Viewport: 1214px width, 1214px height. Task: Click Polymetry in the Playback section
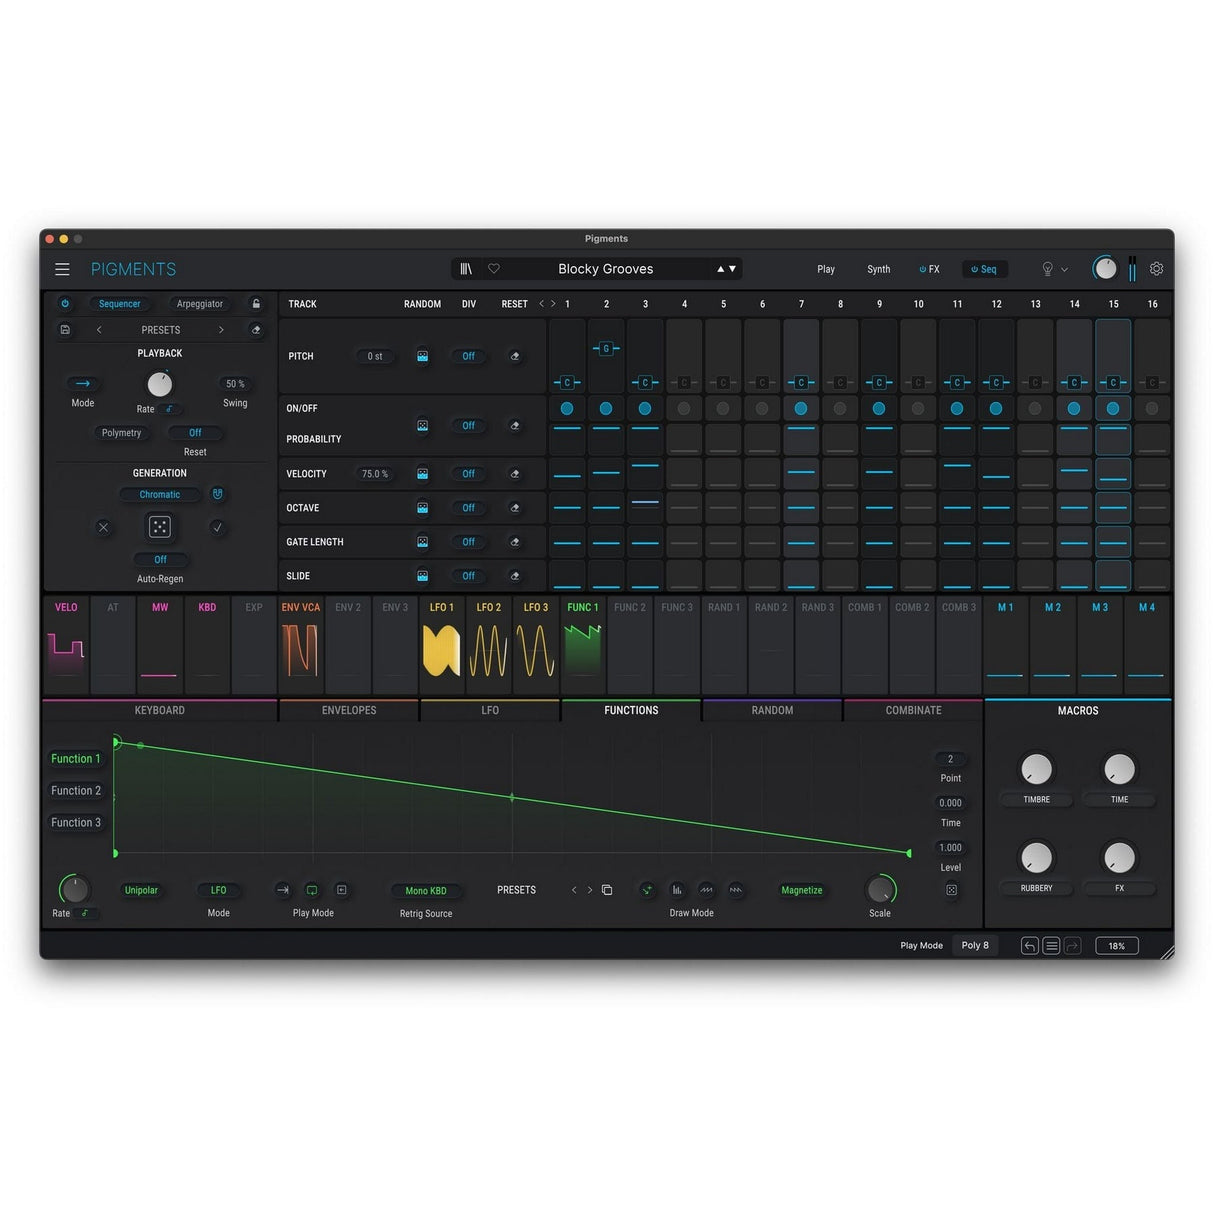click(x=121, y=432)
